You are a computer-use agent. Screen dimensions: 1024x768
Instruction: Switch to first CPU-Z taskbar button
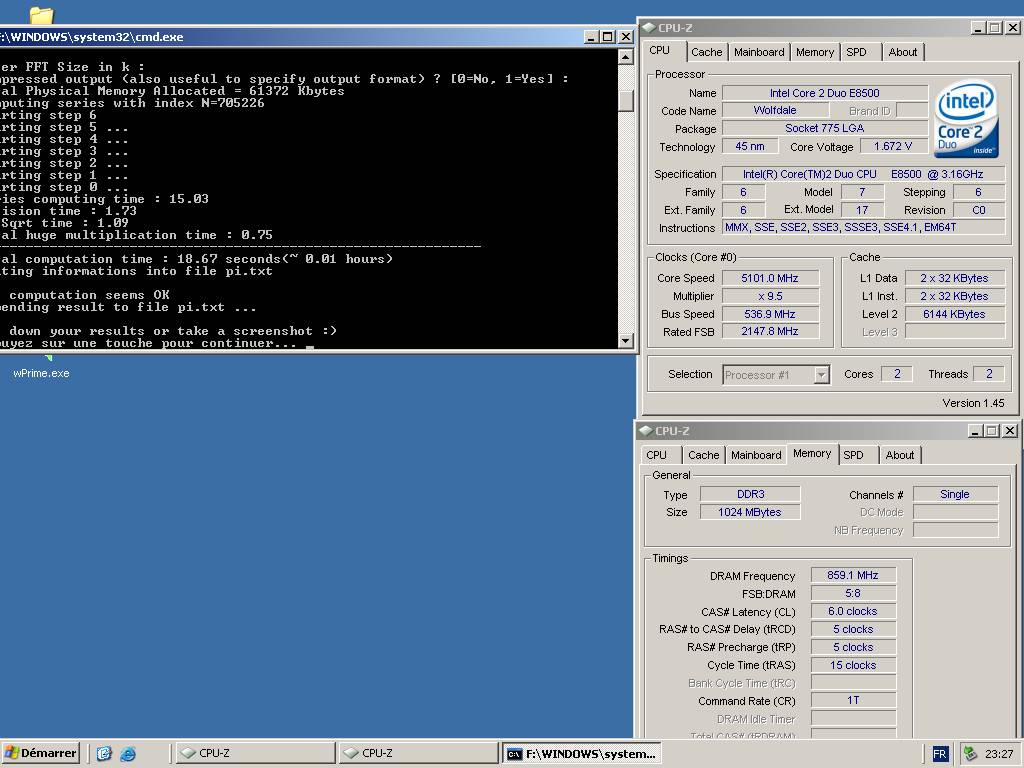(255, 753)
